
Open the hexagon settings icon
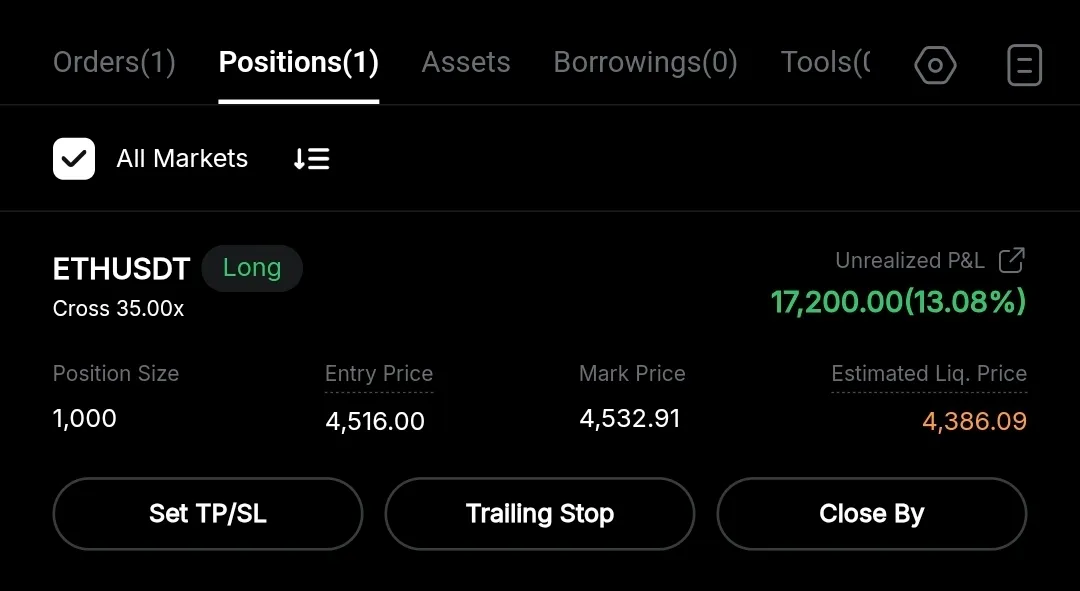click(x=935, y=66)
